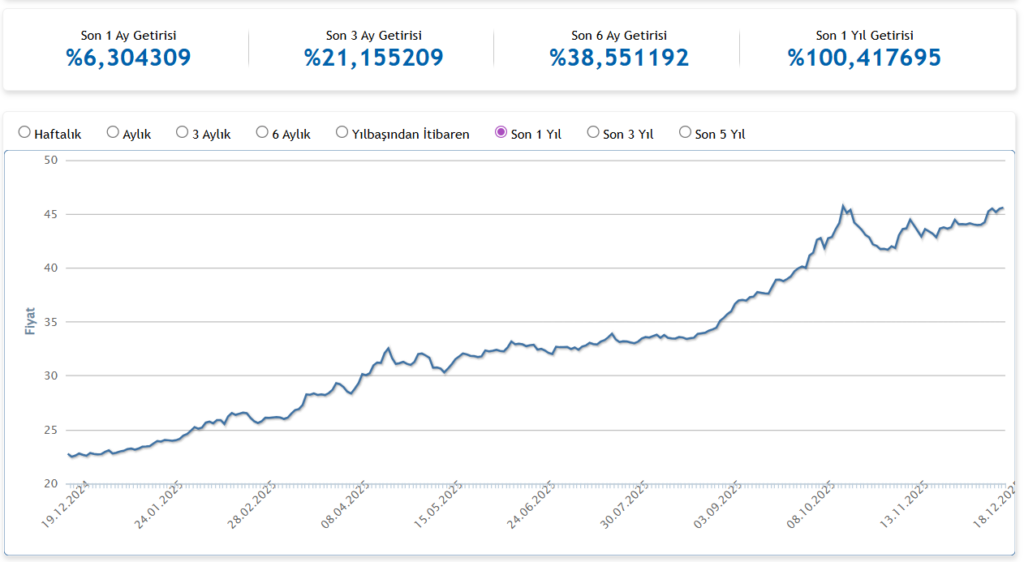1024x562 pixels.
Task: Select the Haftalık radio button
Action: [x=24, y=132]
